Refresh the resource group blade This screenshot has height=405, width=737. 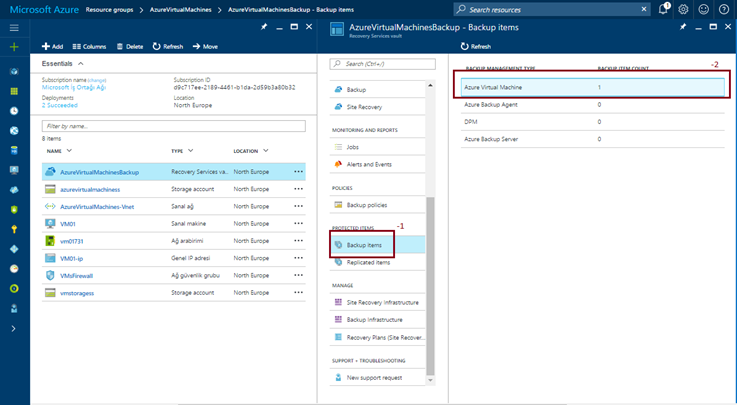coord(168,47)
